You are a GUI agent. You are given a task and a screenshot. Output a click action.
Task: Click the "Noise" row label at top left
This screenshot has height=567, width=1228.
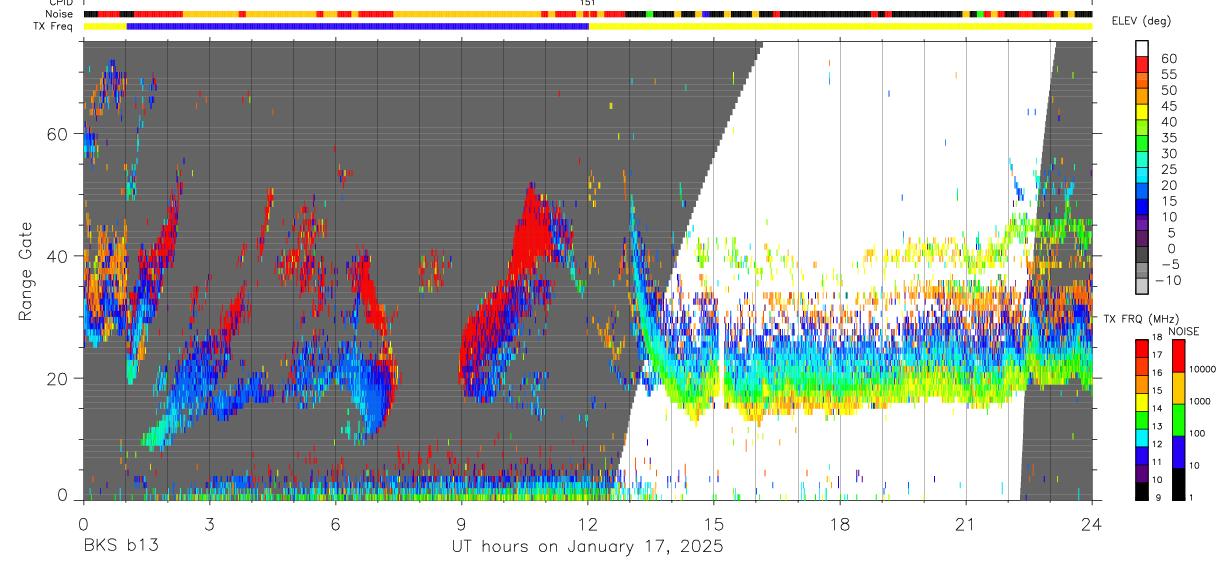59,14
